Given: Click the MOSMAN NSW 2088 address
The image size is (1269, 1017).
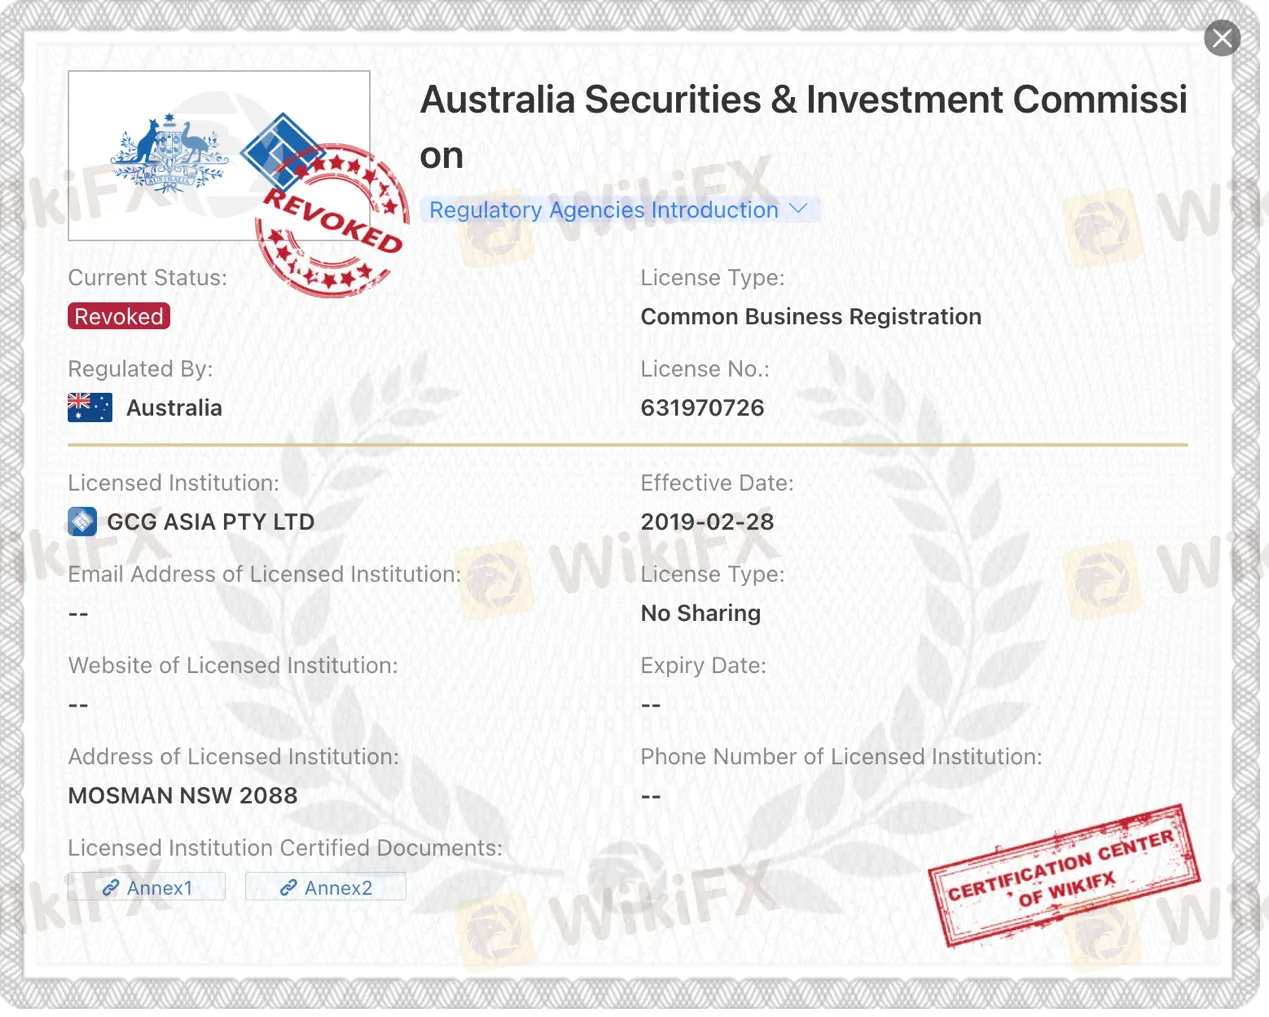Looking at the screenshot, I should (x=183, y=796).
